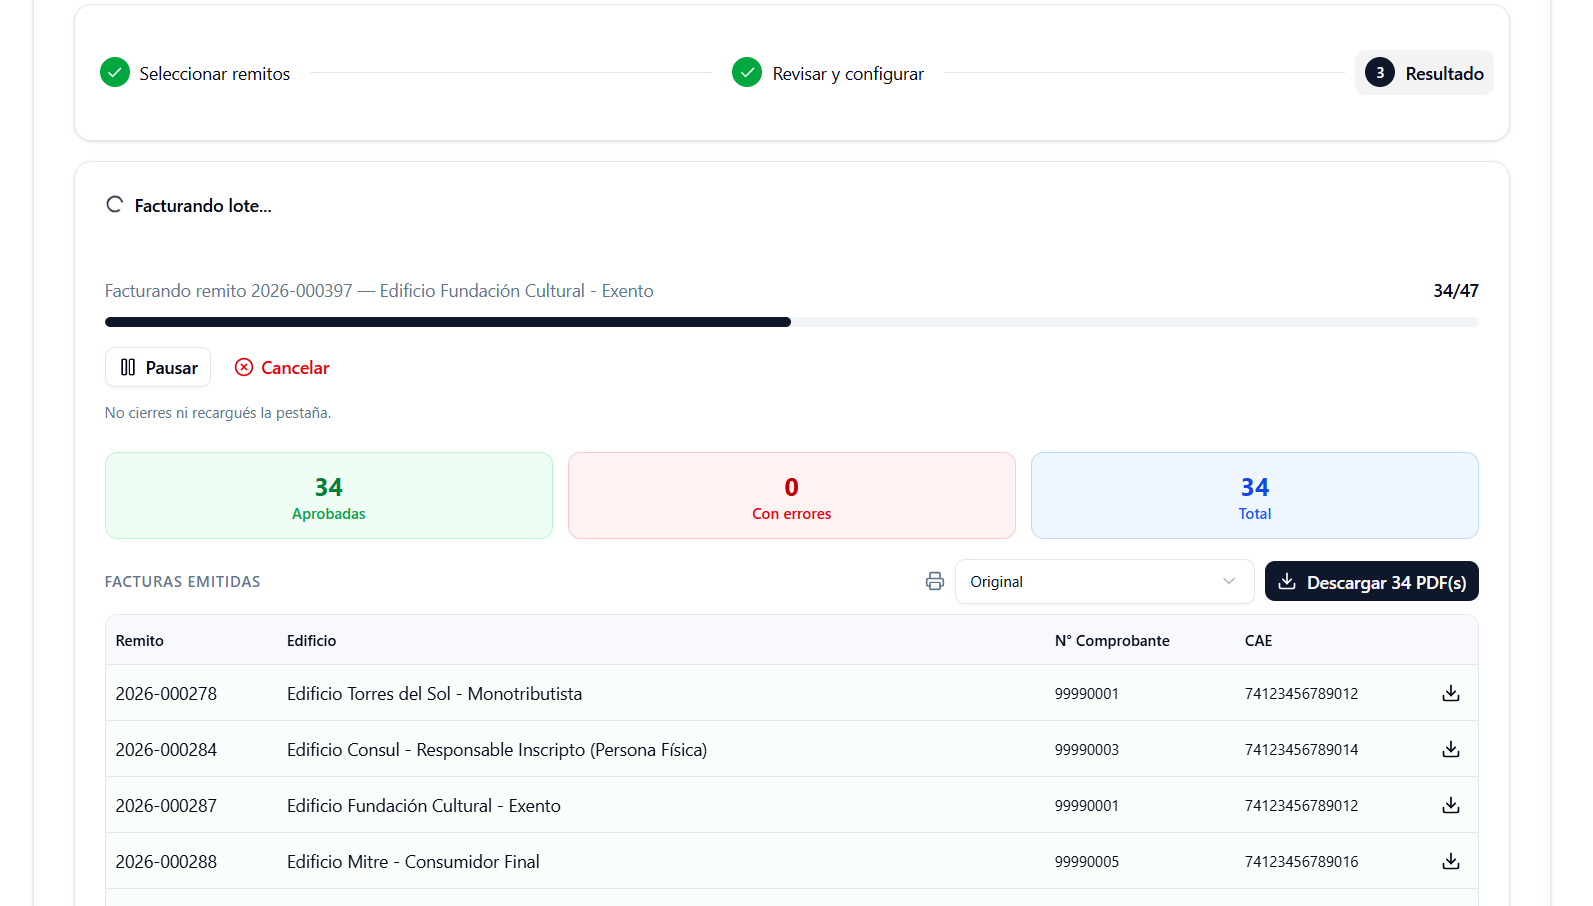
Task: Click the Remito column header
Action: 140,641
